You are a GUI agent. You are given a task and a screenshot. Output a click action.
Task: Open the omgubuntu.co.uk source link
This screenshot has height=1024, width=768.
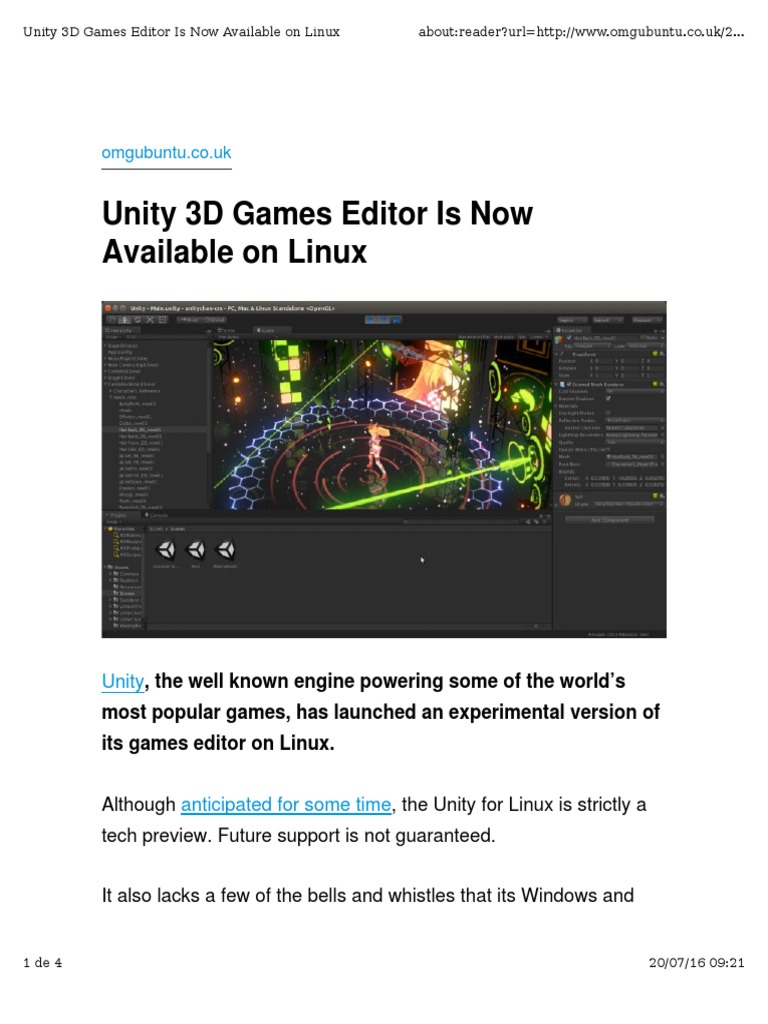[x=166, y=153]
